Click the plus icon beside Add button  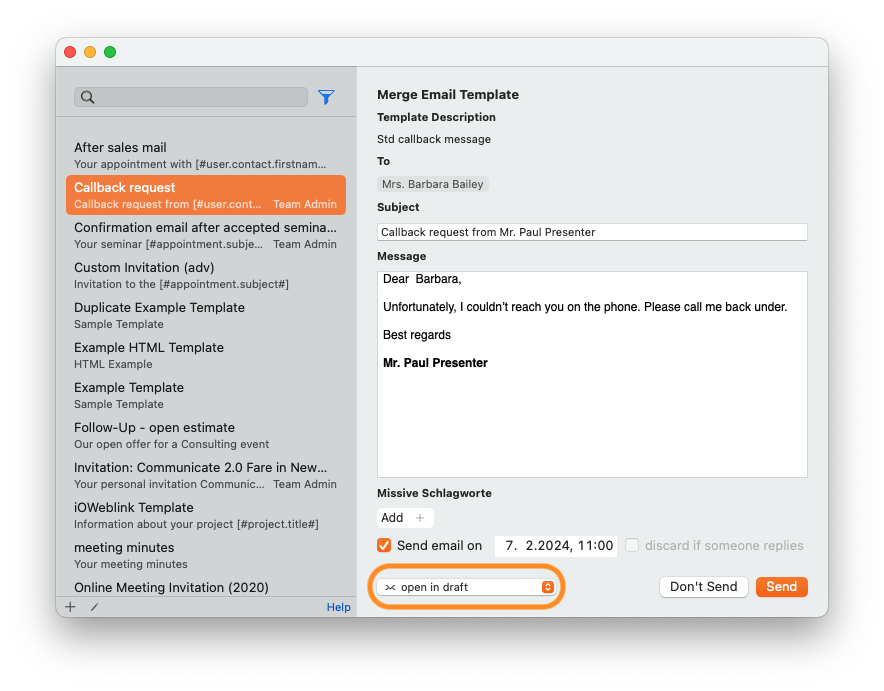tap(420, 517)
